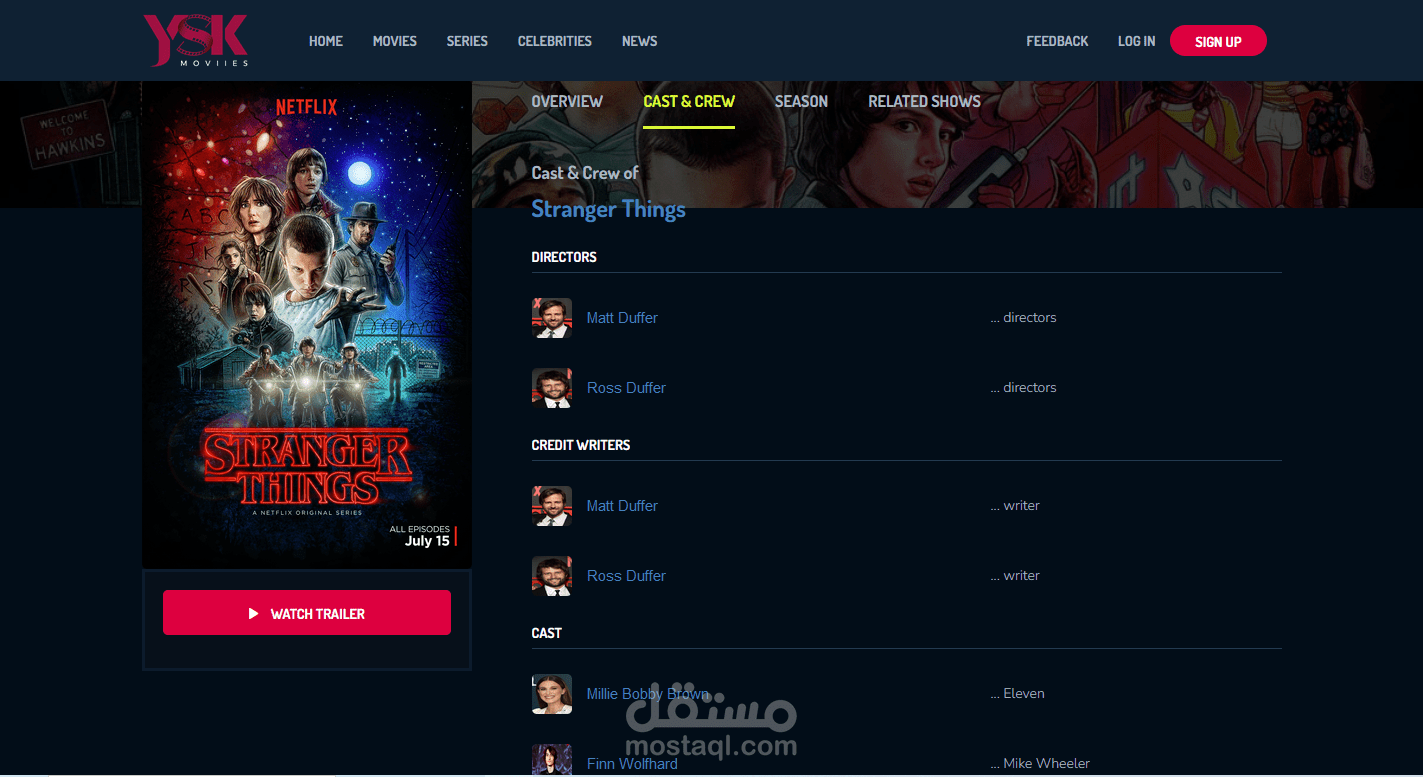Click Ross Duffer's photo under Credit Writers
The image size is (1423, 777).
tap(552, 576)
